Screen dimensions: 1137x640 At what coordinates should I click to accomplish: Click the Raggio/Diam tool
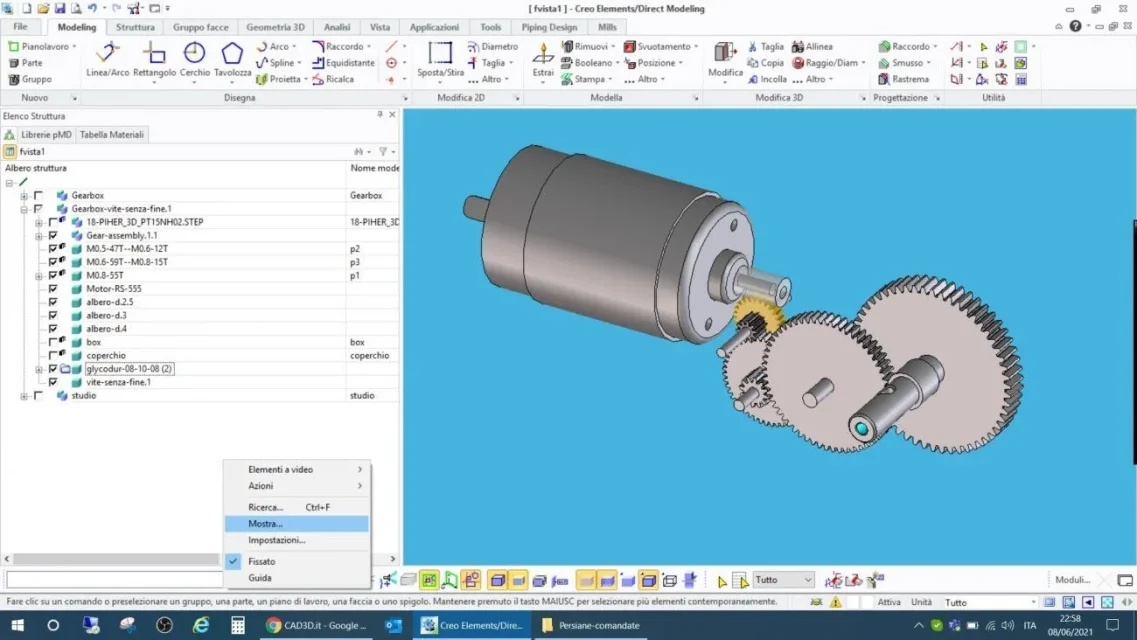click(826, 63)
